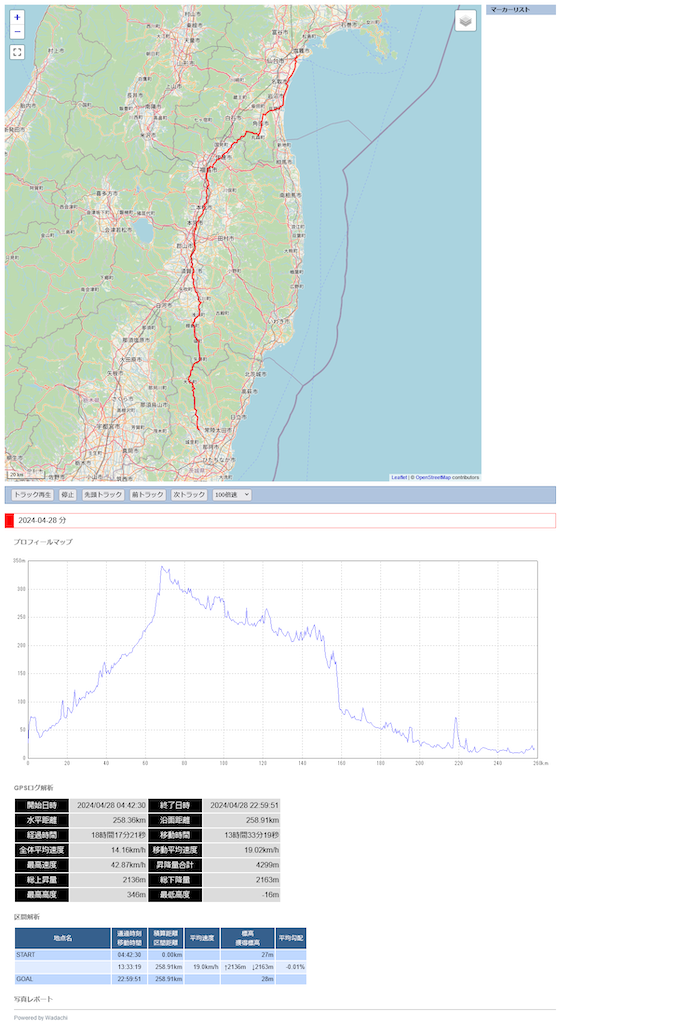Click the 19.0km/h section speed cell

[202, 967]
